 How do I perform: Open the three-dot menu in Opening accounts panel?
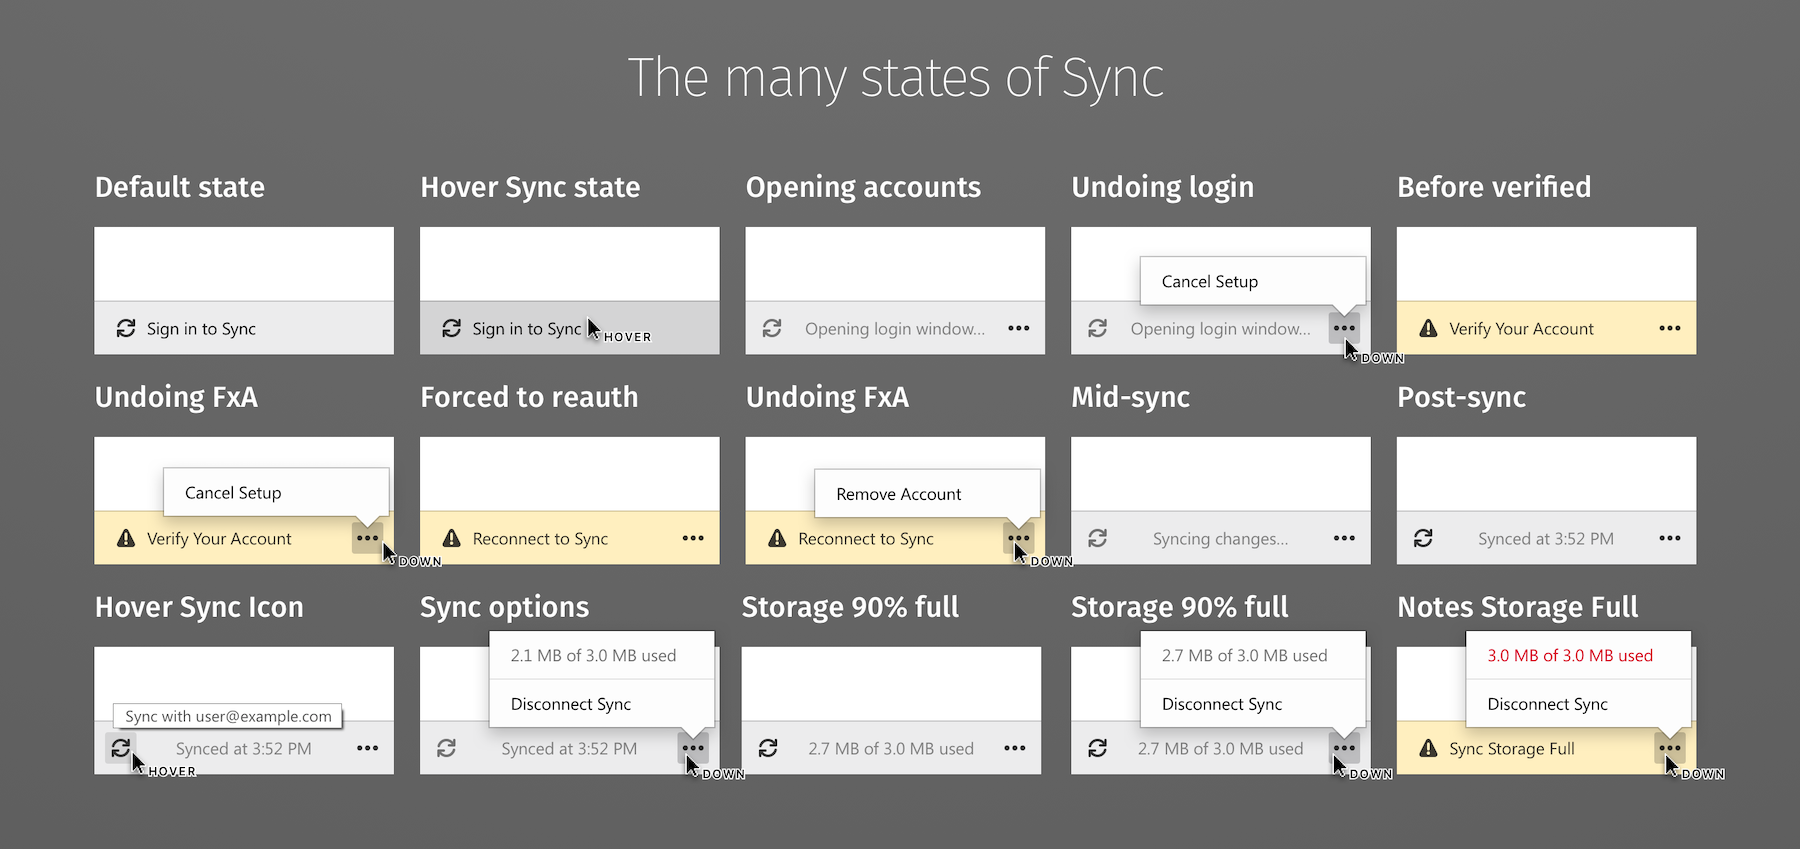click(1018, 328)
